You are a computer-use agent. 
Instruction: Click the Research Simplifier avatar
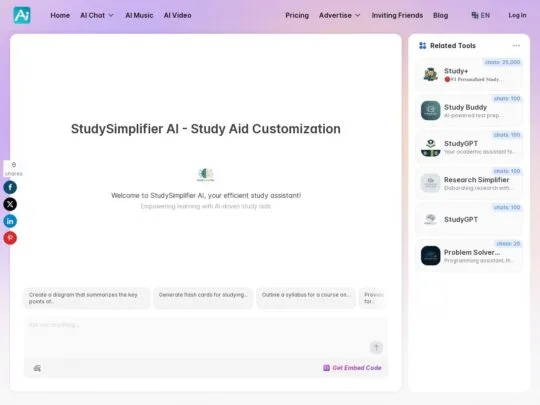[x=430, y=183]
